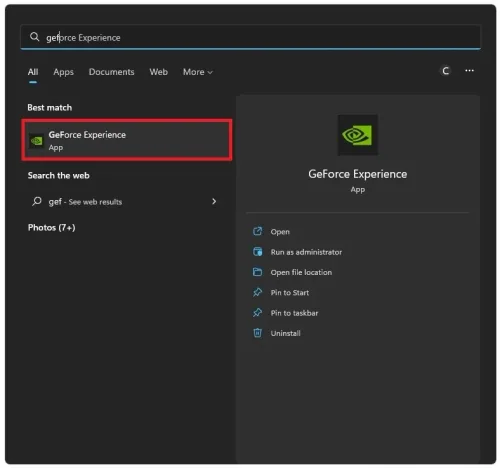This screenshot has height=468, width=500.
Task: Click the search magnifier icon in search box
Action: [x=34, y=37]
